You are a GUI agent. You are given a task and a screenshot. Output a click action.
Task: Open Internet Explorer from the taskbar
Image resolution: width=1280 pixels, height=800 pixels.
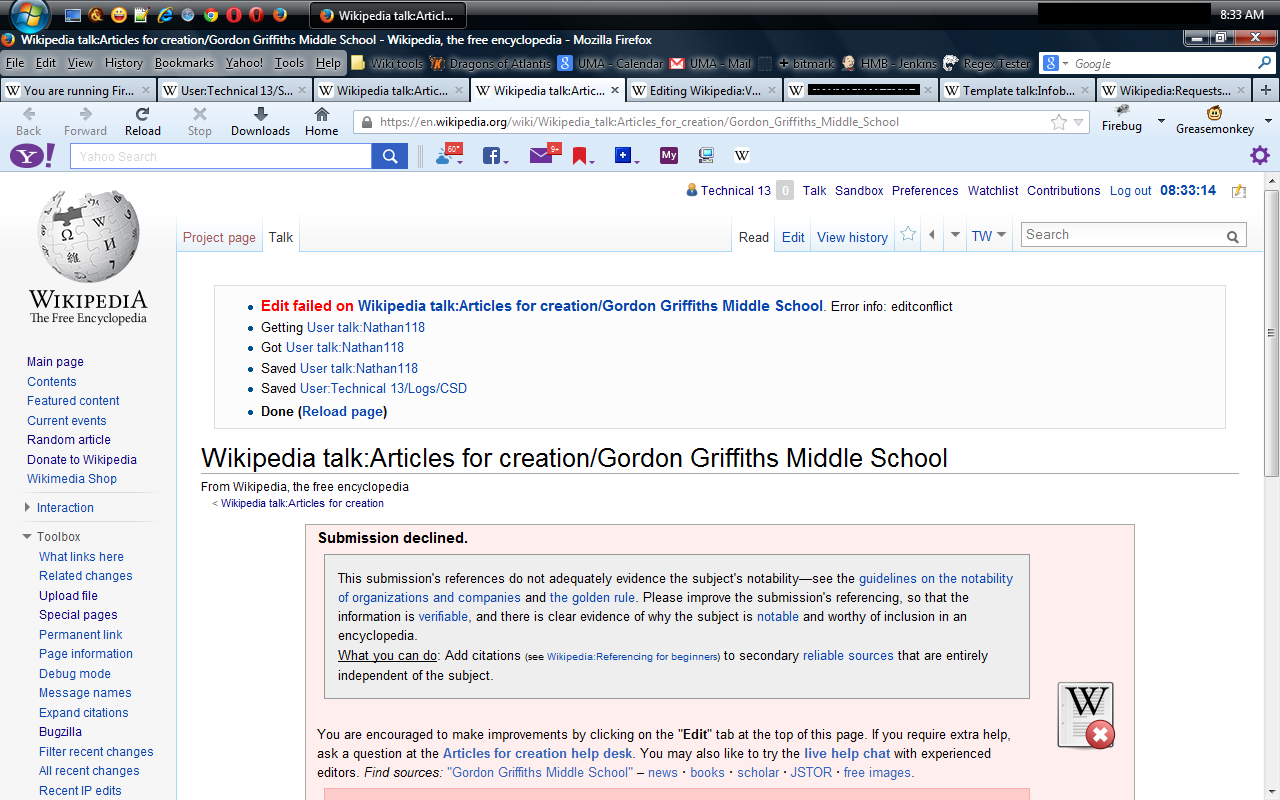(x=165, y=15)
